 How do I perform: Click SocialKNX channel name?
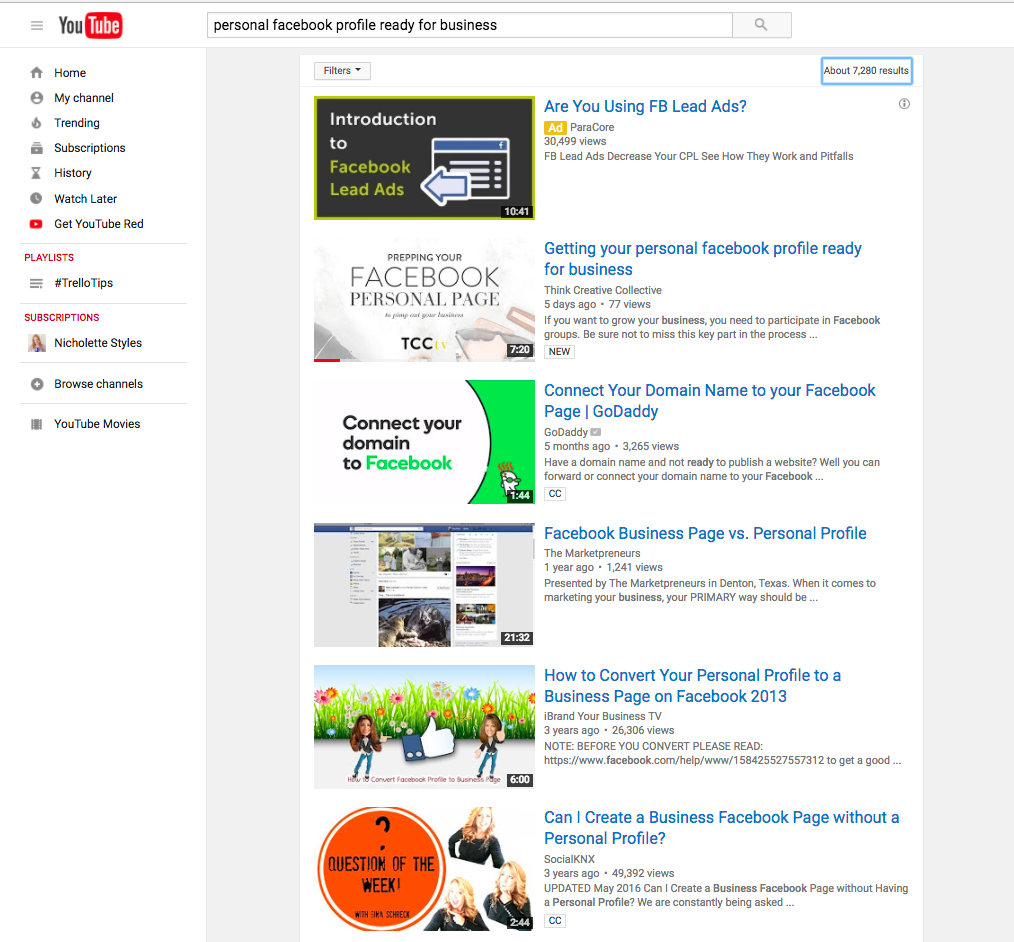point(569,859)
